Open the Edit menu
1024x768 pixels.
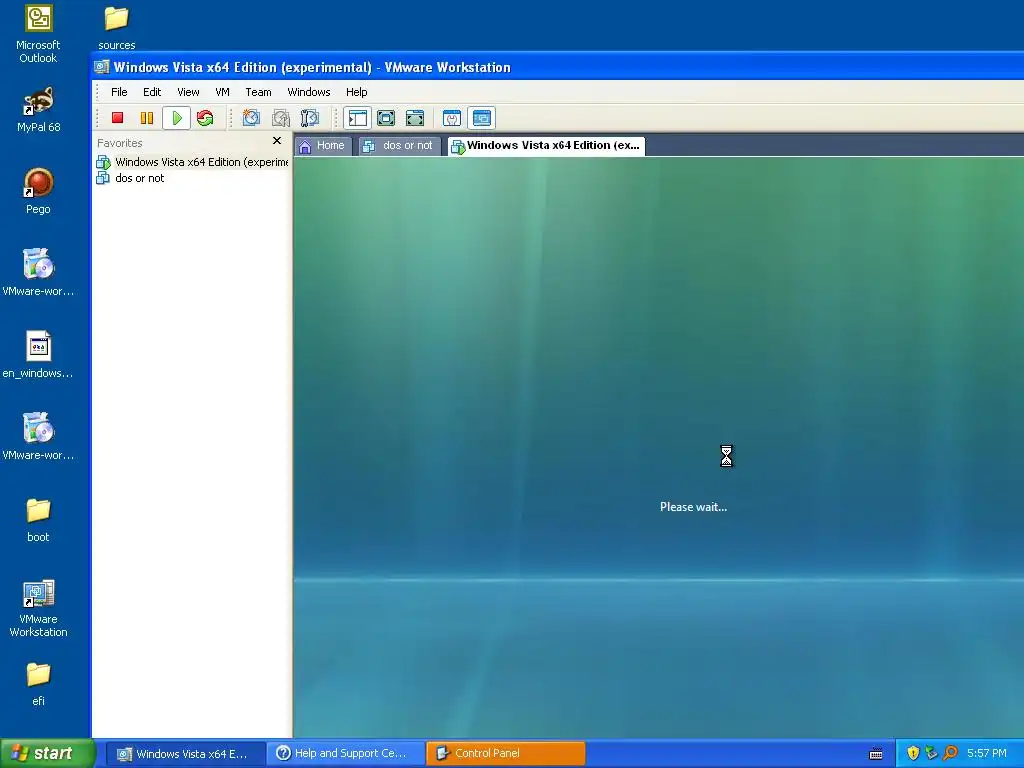(x=152, y=92)
